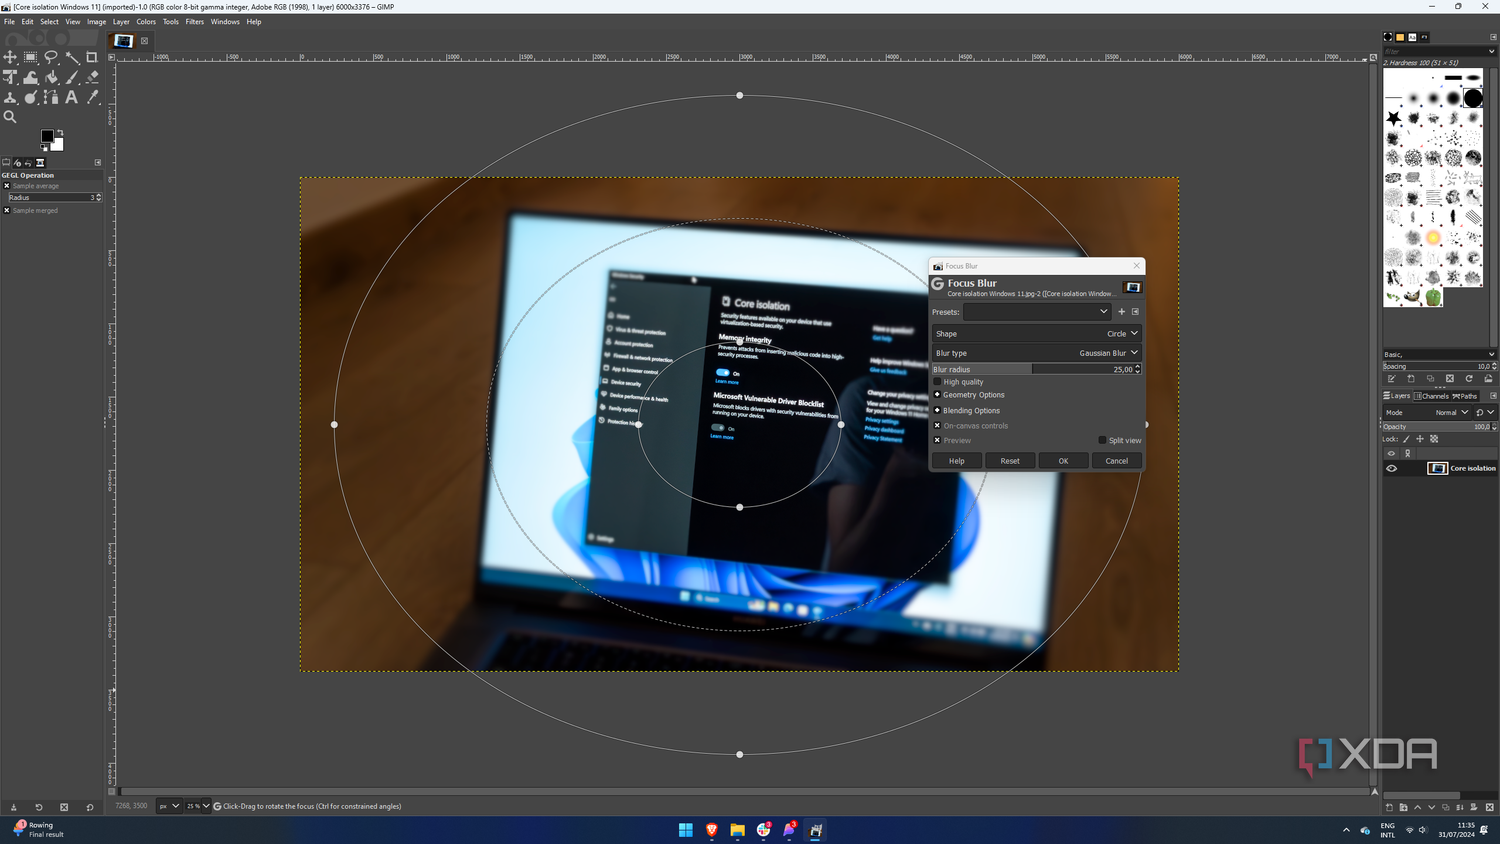The image size is (1500, 844).
Task: Click the foreground color black swatch
Action: tap(46, 136)
